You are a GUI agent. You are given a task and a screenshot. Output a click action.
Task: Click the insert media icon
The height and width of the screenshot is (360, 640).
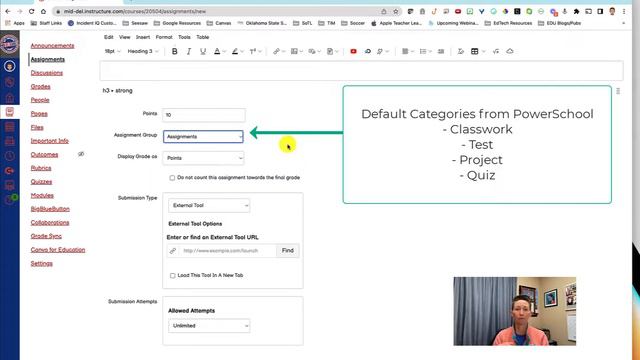click(x=312, y=51)
